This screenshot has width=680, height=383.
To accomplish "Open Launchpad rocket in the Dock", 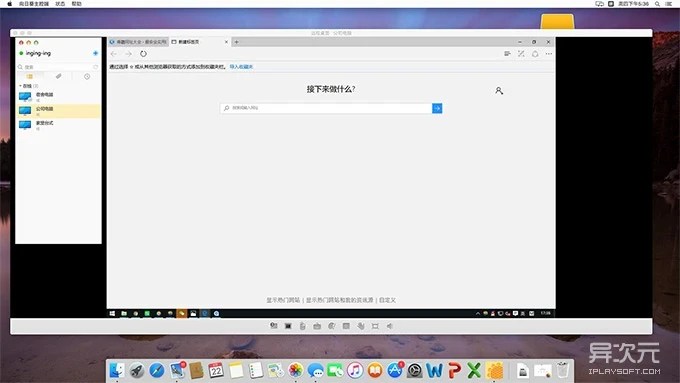I will click(137, 370).
